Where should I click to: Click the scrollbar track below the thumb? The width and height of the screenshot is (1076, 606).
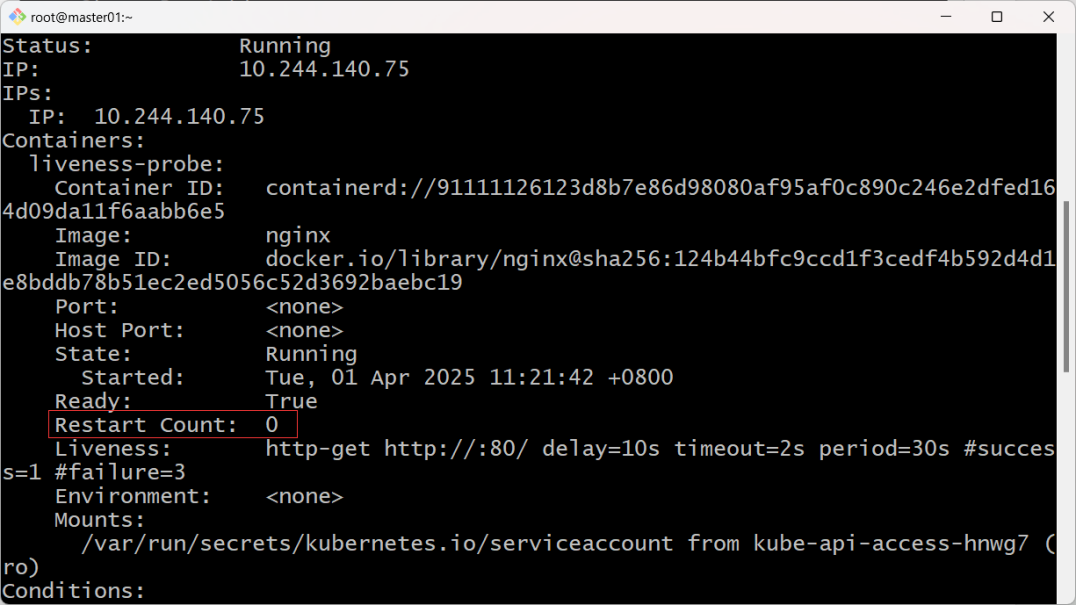[x=1066, y=487]
